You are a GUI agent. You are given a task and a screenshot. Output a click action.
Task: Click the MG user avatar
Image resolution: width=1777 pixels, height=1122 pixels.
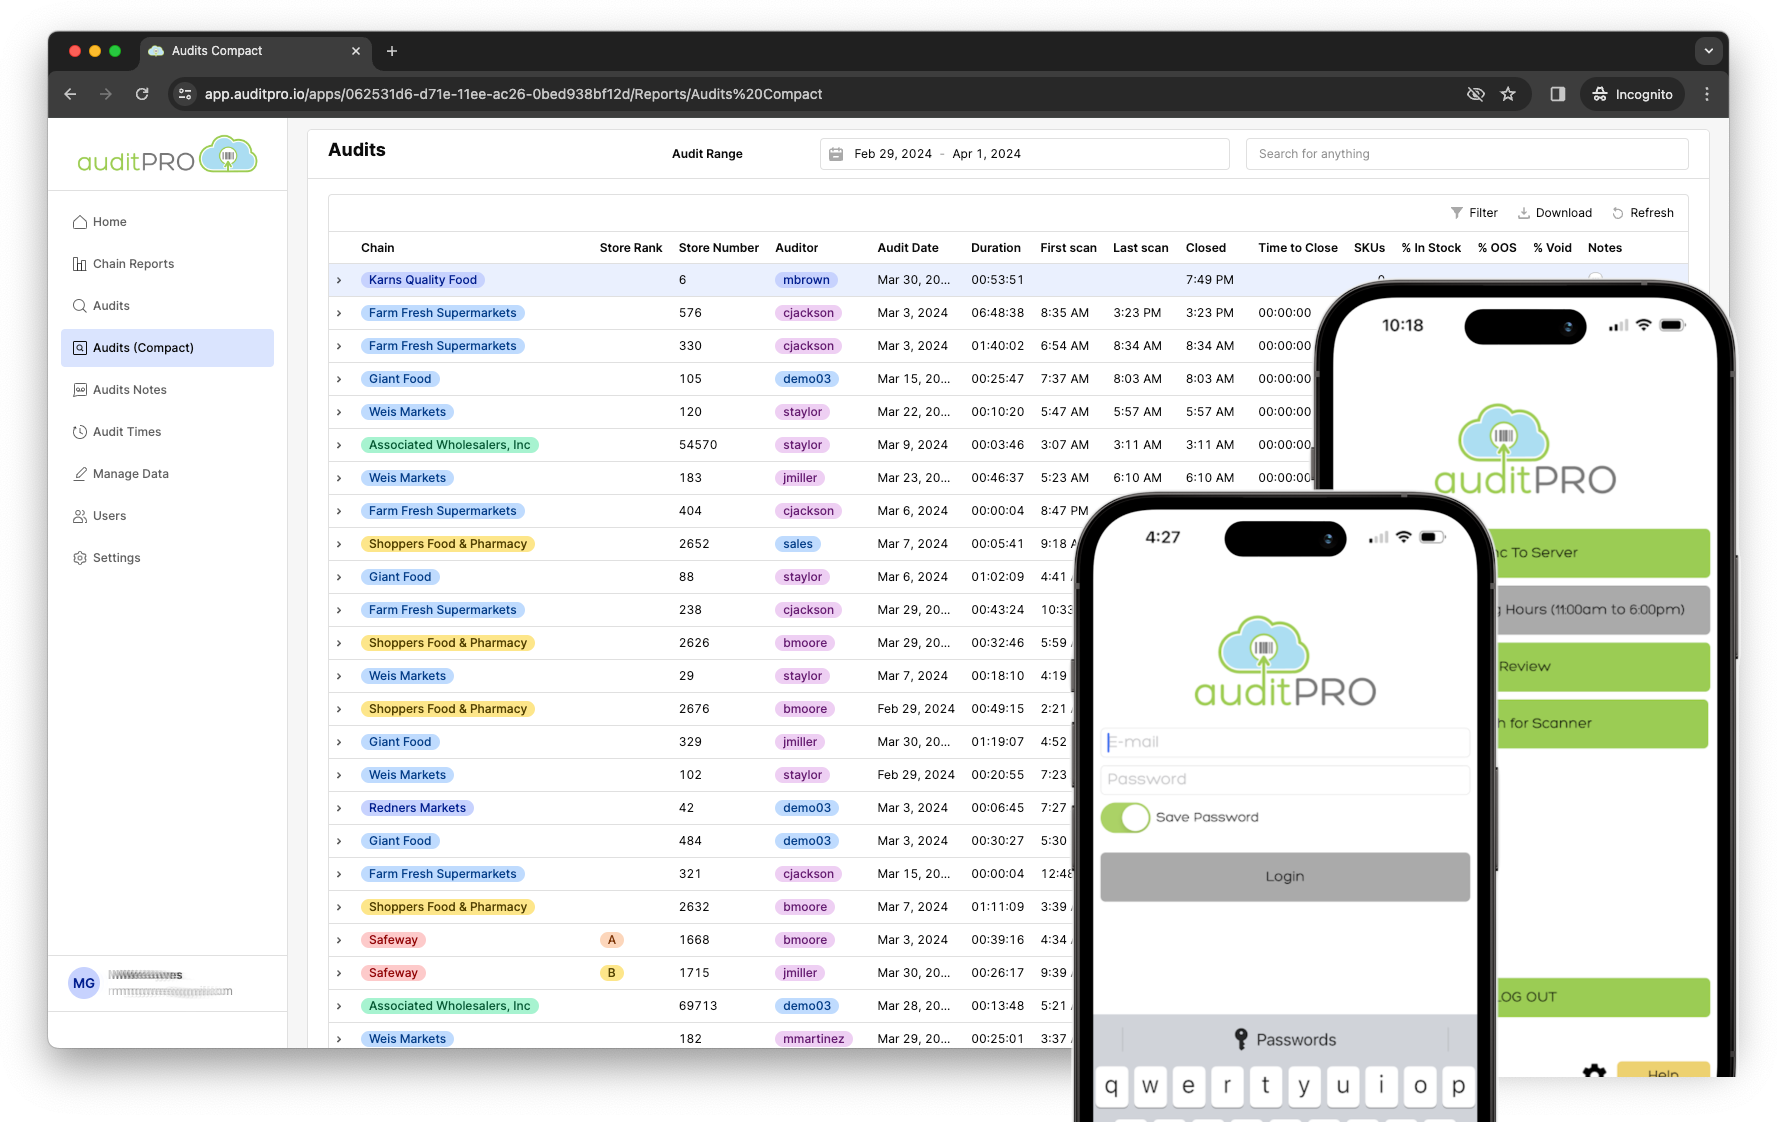point(84,983)
